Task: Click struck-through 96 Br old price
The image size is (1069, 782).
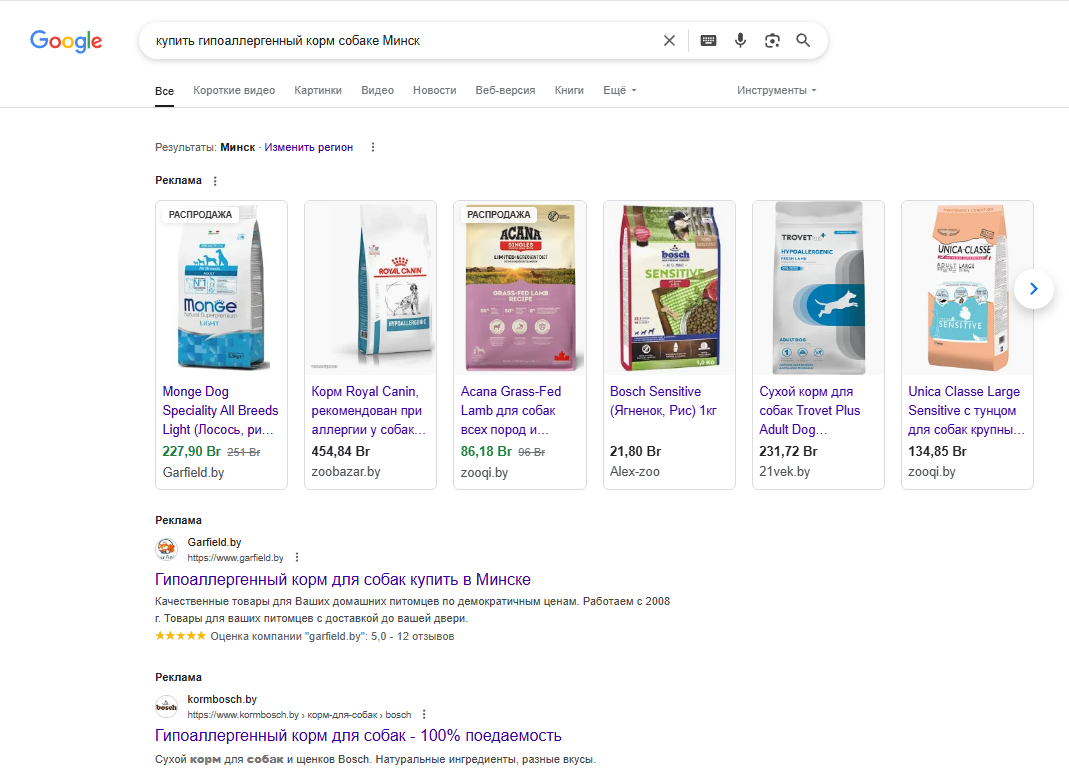Action: point(532,452)
